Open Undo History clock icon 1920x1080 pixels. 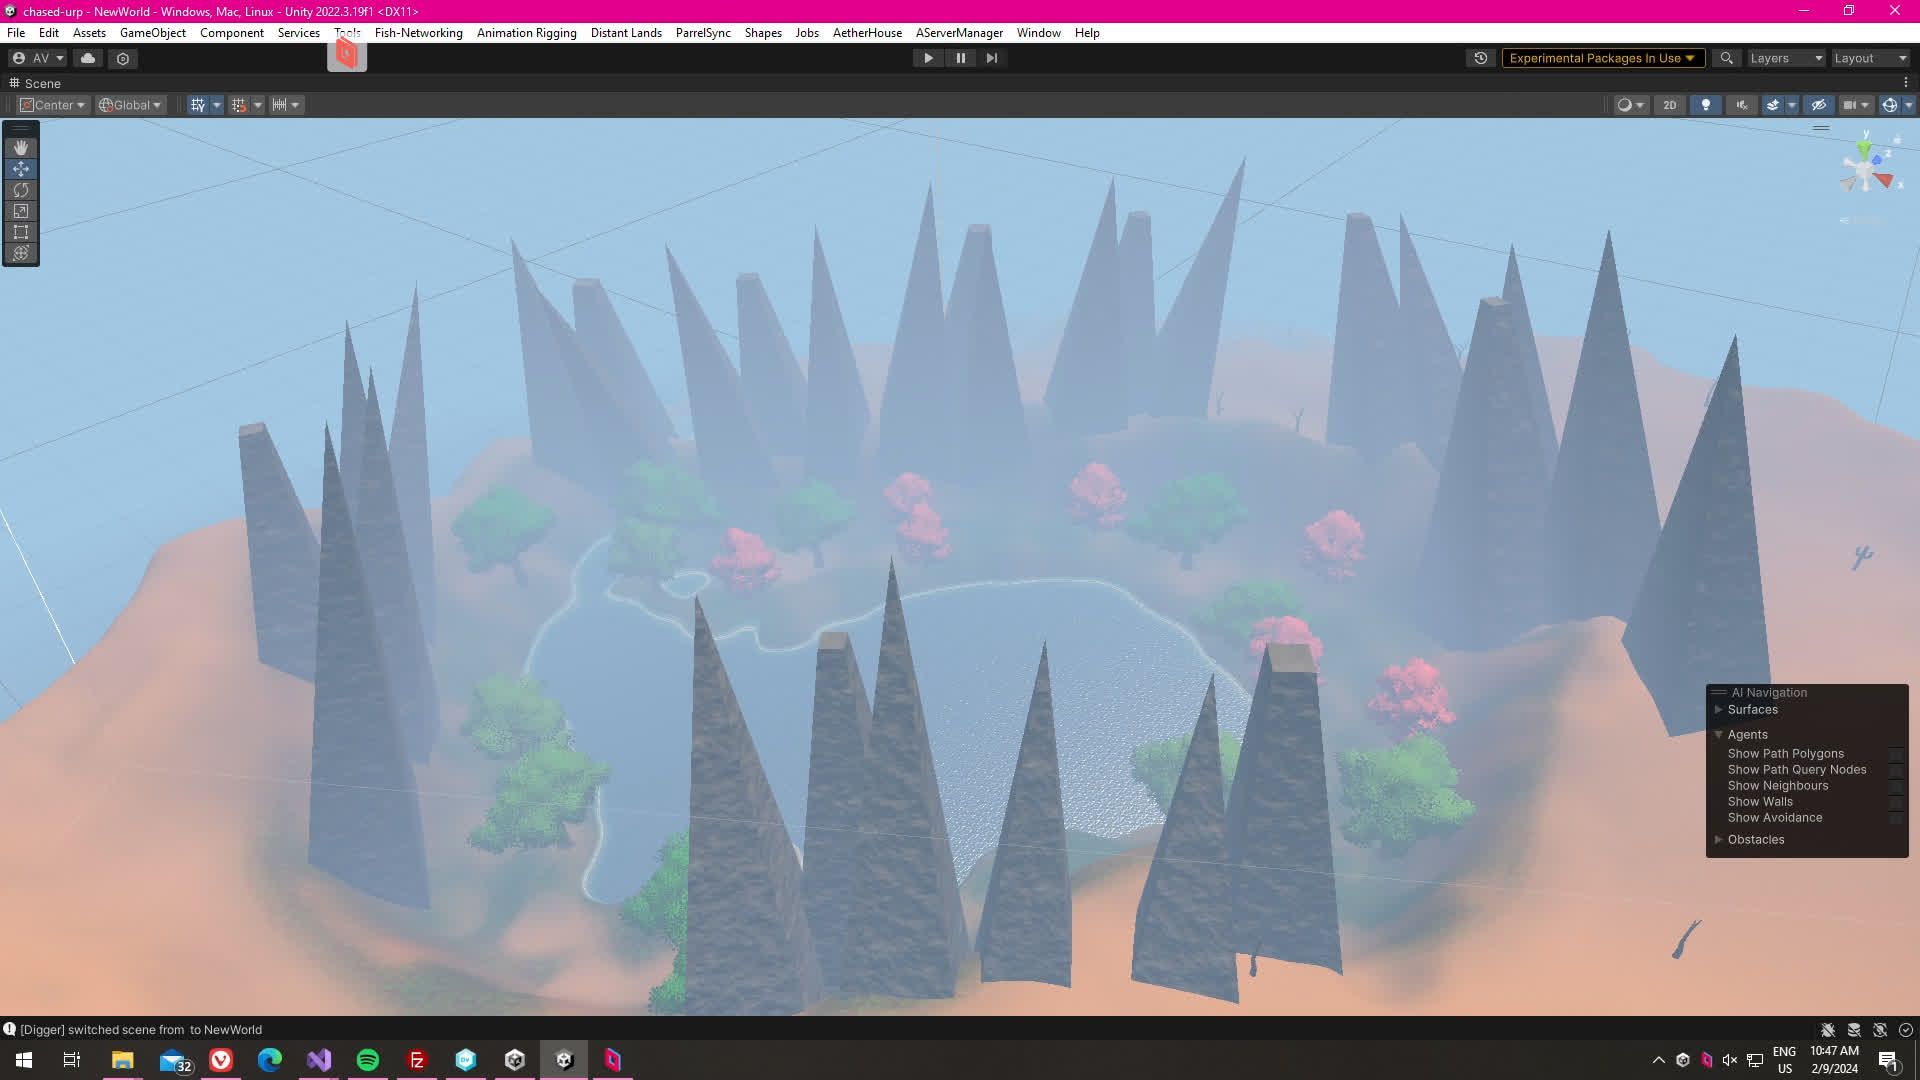(x=1481, y=58)
